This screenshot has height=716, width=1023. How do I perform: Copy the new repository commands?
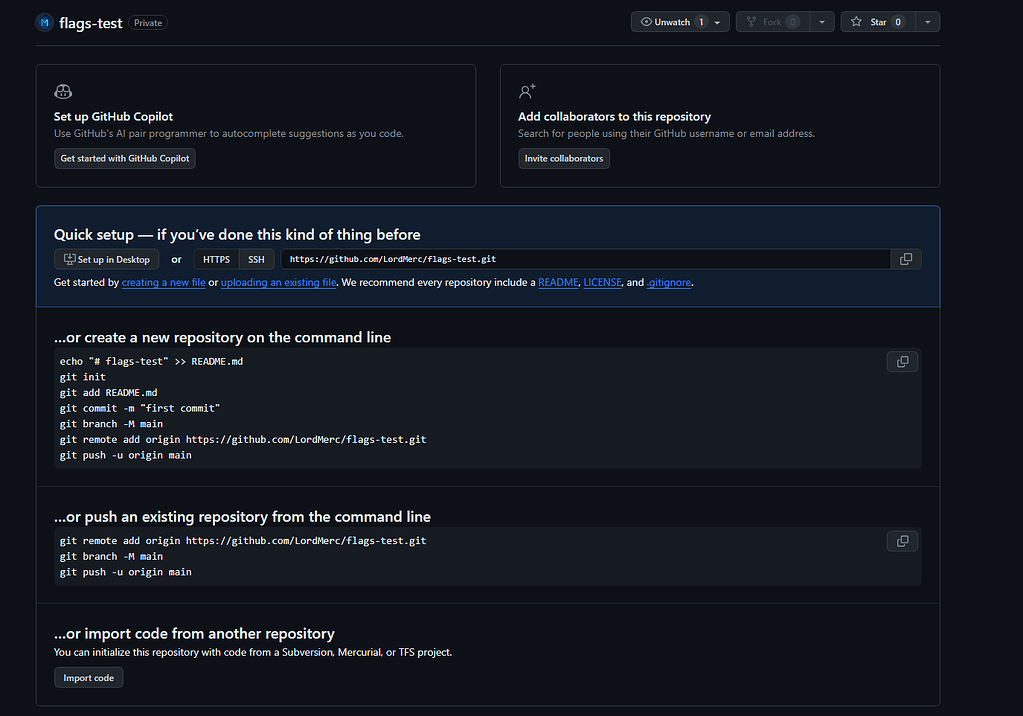(902, 362)
